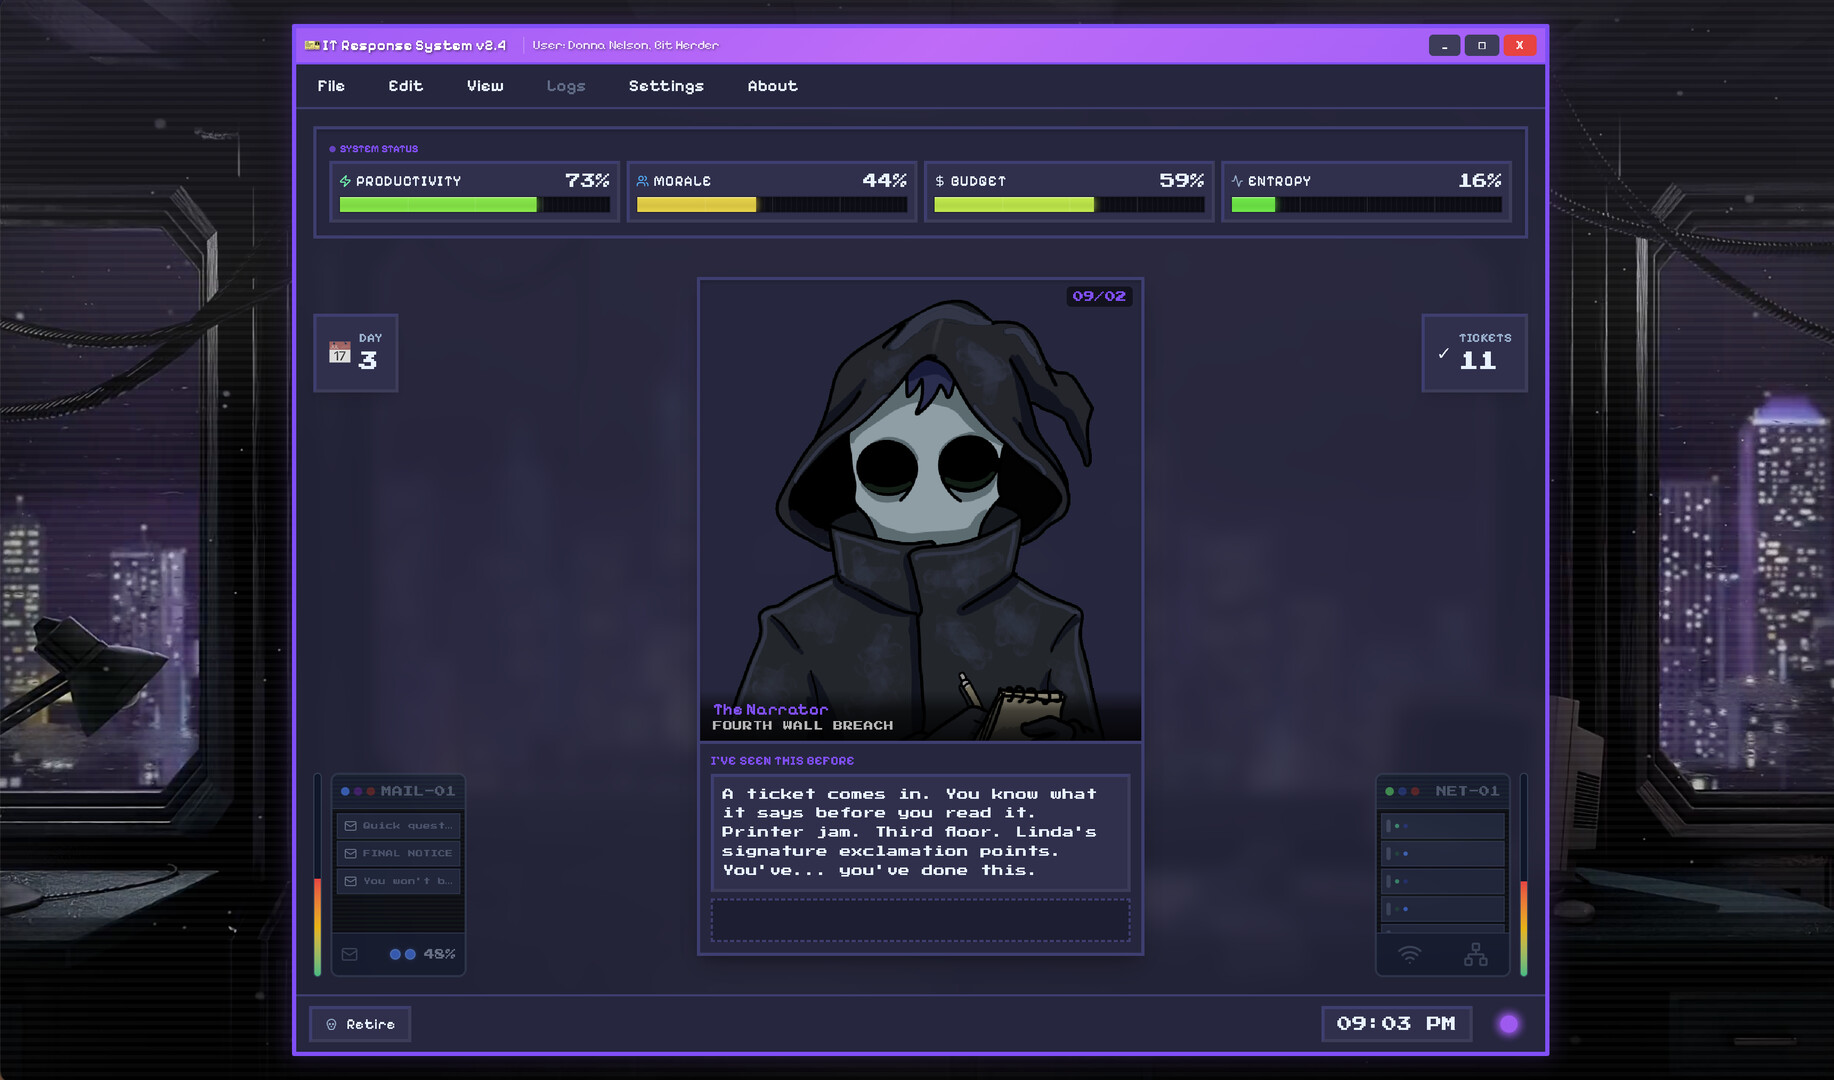Open the Settings menu

666,86
